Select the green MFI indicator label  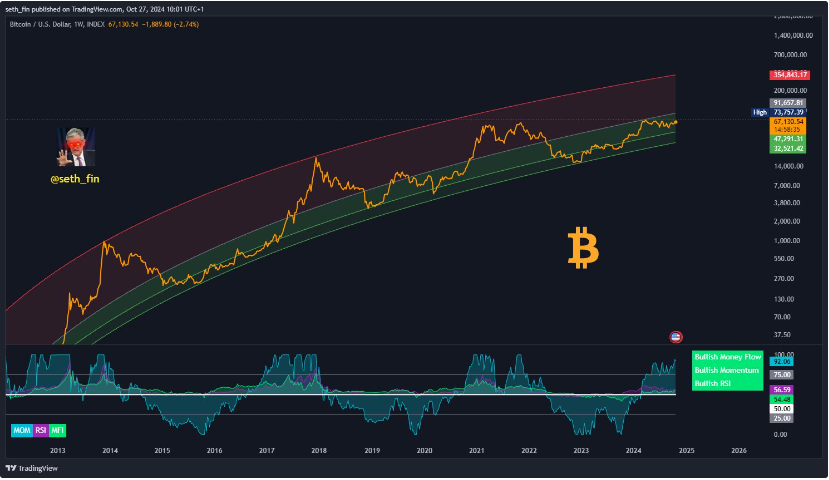57,430
